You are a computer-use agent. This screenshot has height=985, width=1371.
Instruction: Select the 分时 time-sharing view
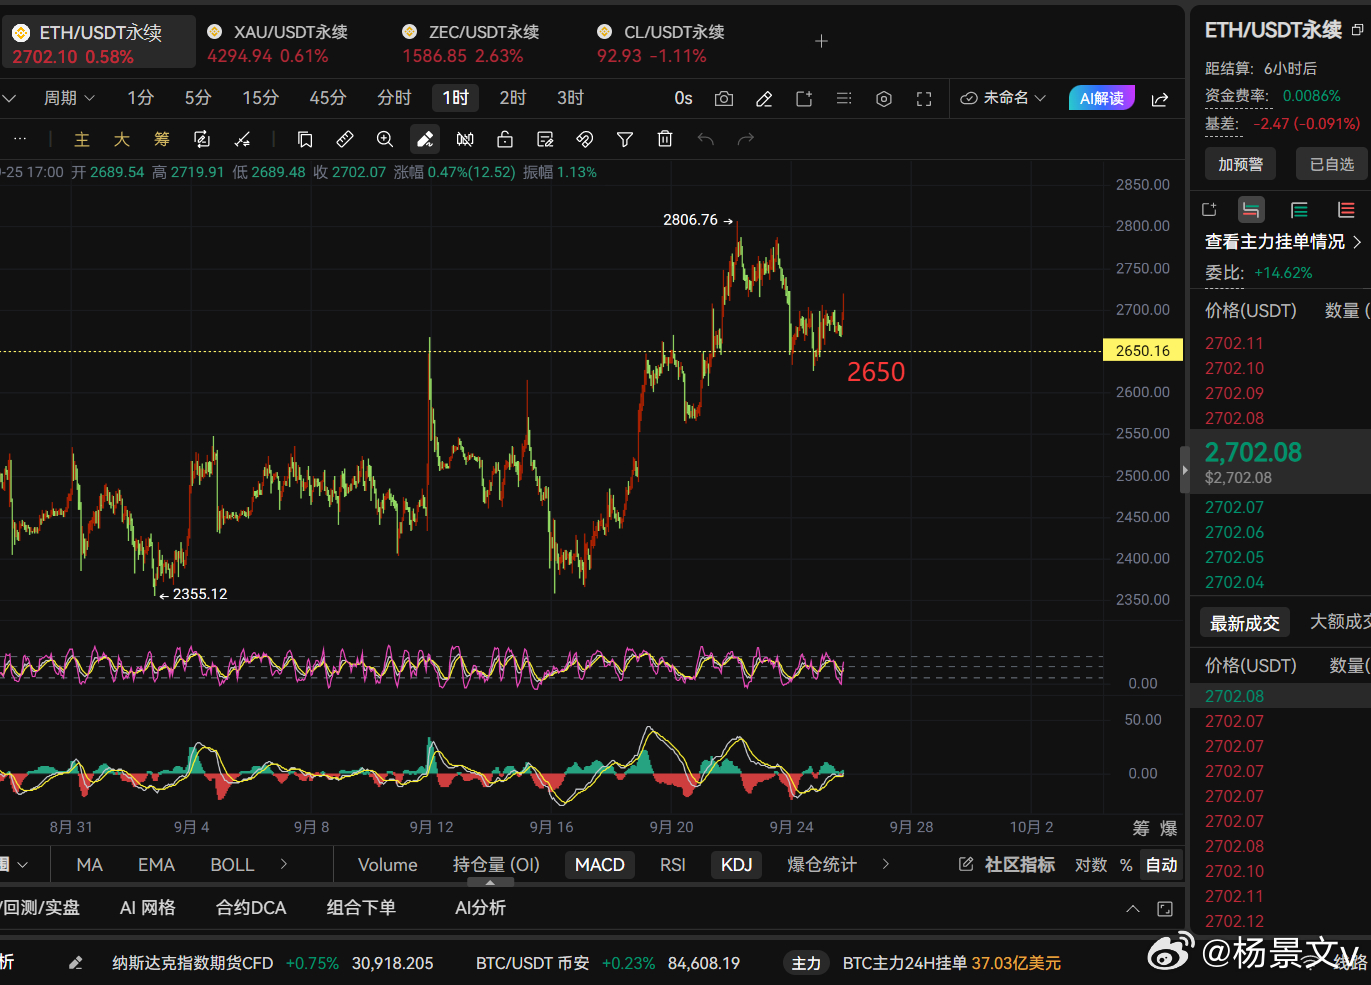394,98
